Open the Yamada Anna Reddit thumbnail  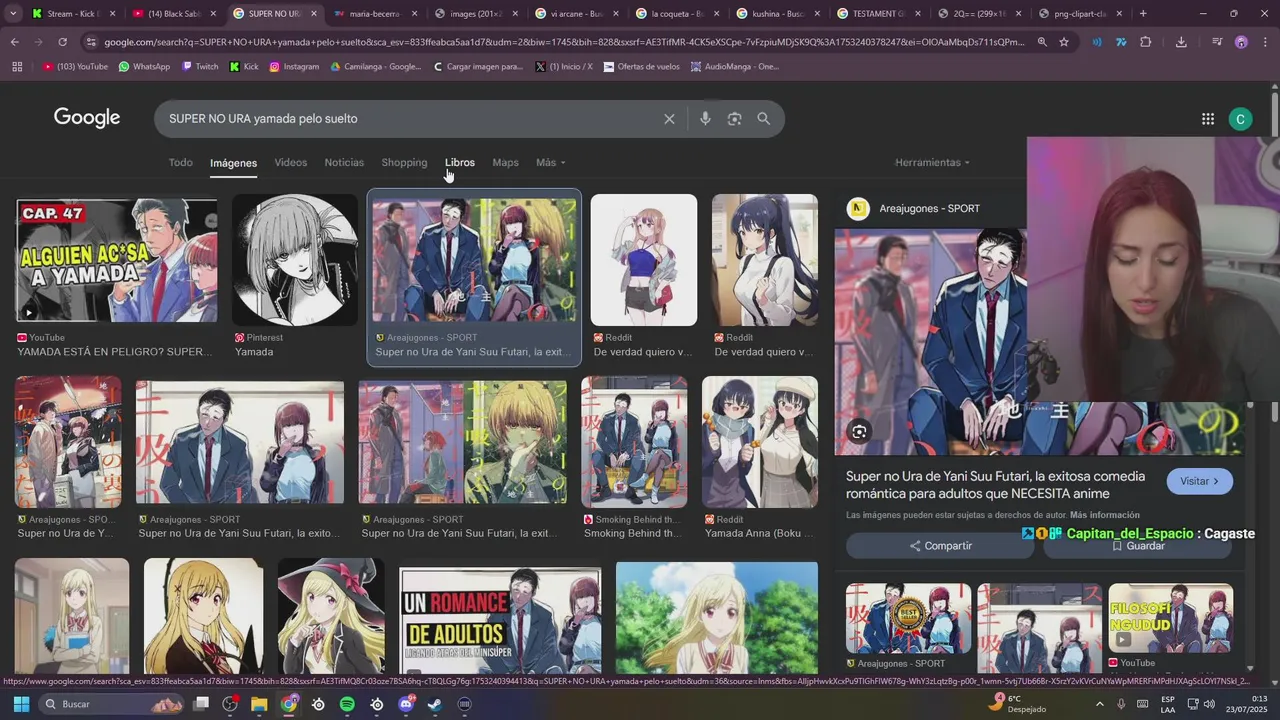pos(760,442)
